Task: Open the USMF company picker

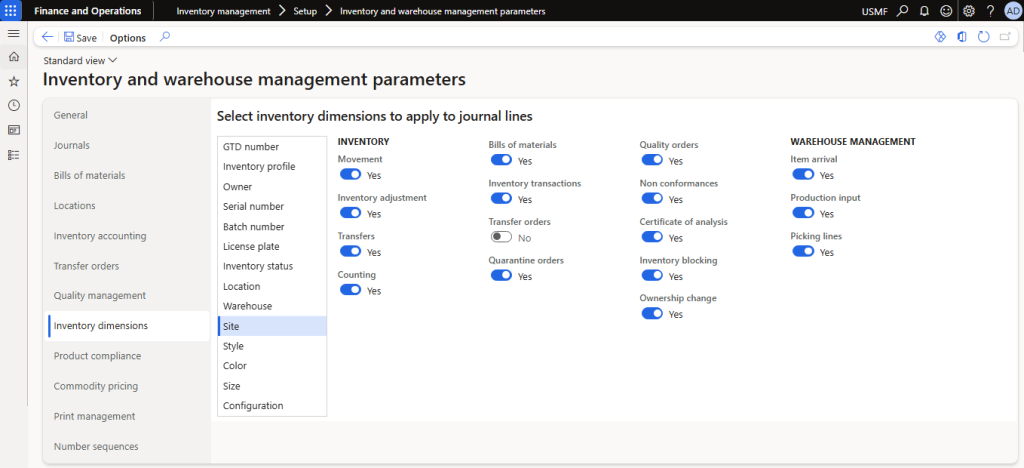Action: point(872,11)
